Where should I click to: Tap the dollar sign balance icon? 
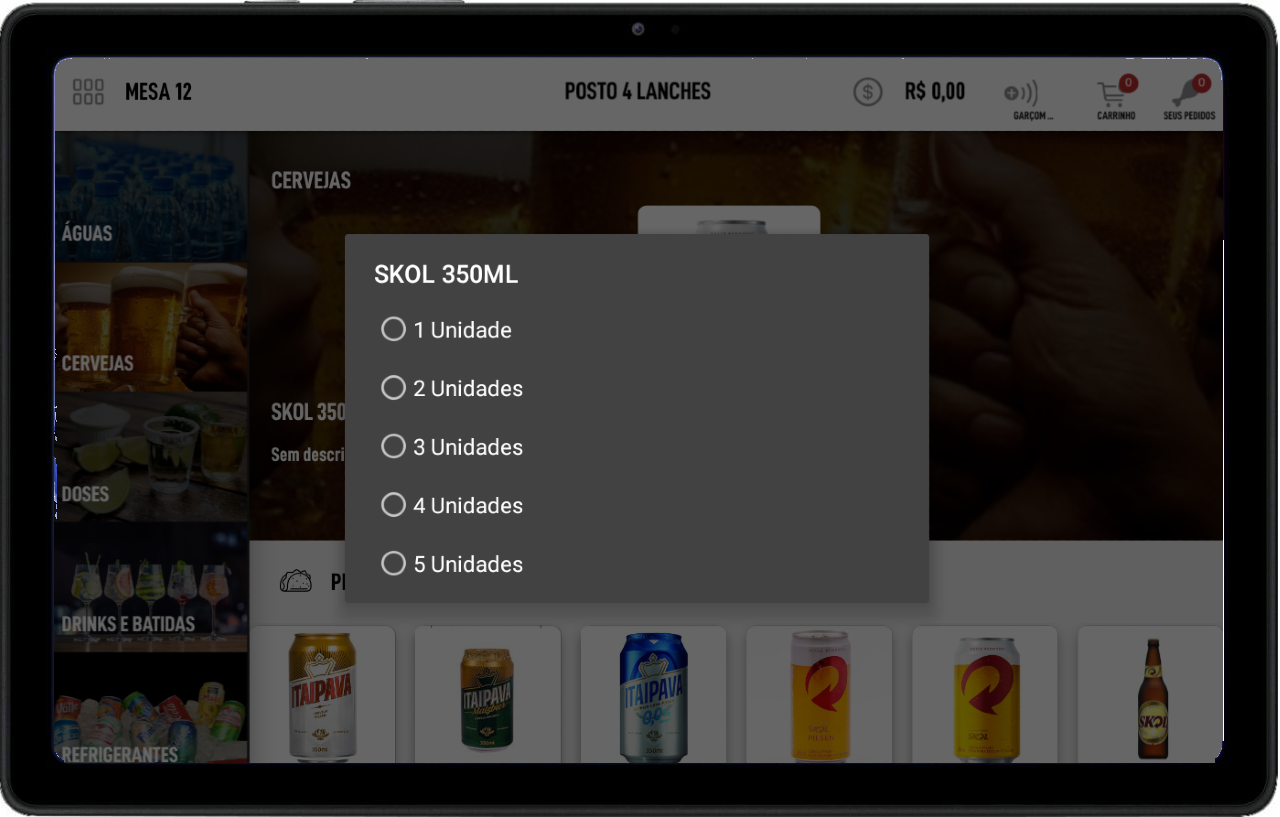[867, 92]
